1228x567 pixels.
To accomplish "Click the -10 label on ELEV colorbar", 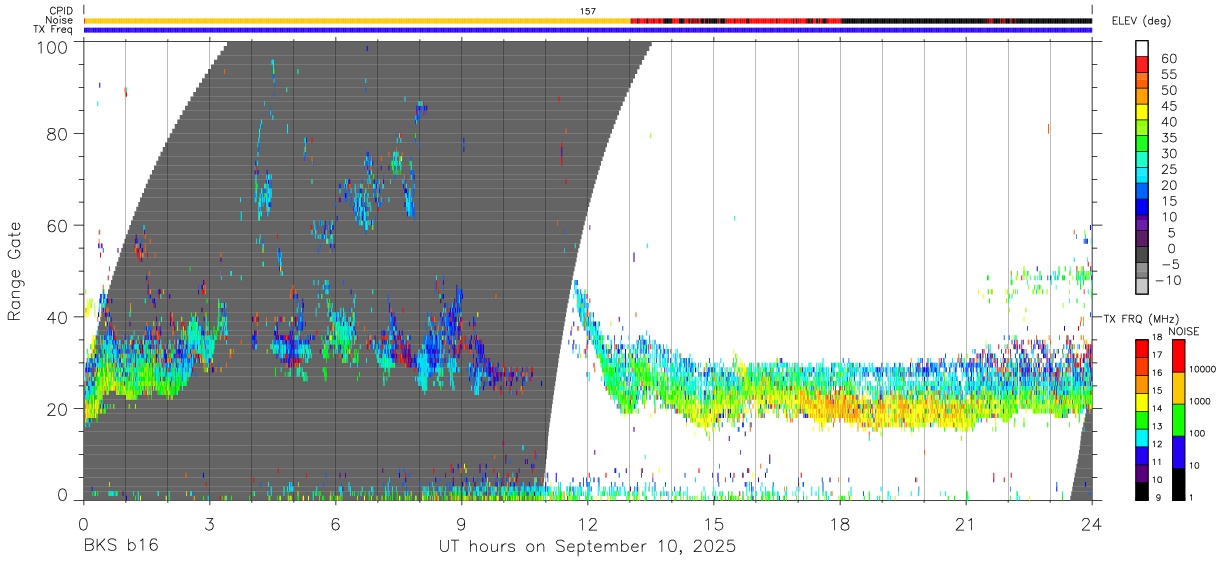I will tap(1169, 280).
